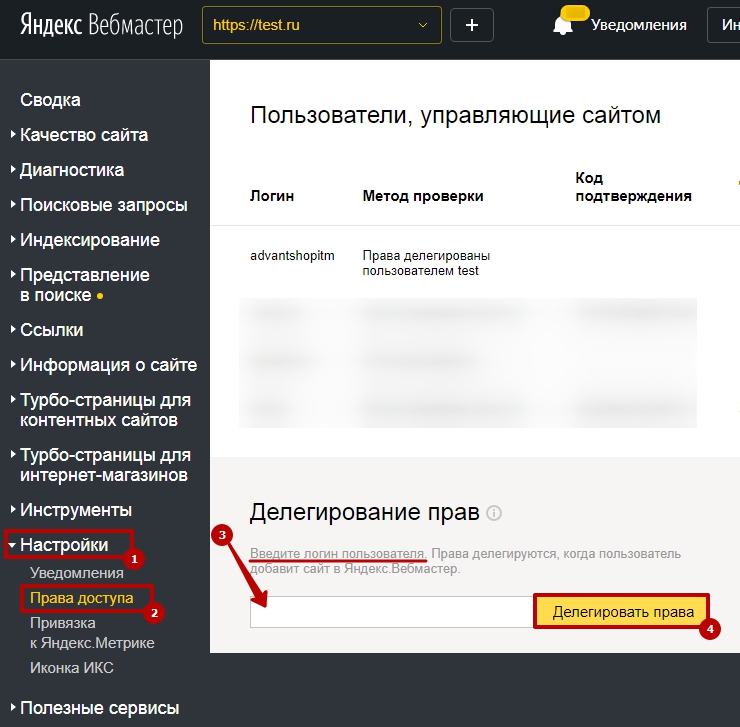Expand the Диагностика menu section
The height and width of the screenshot is (727, 740).
72,170
